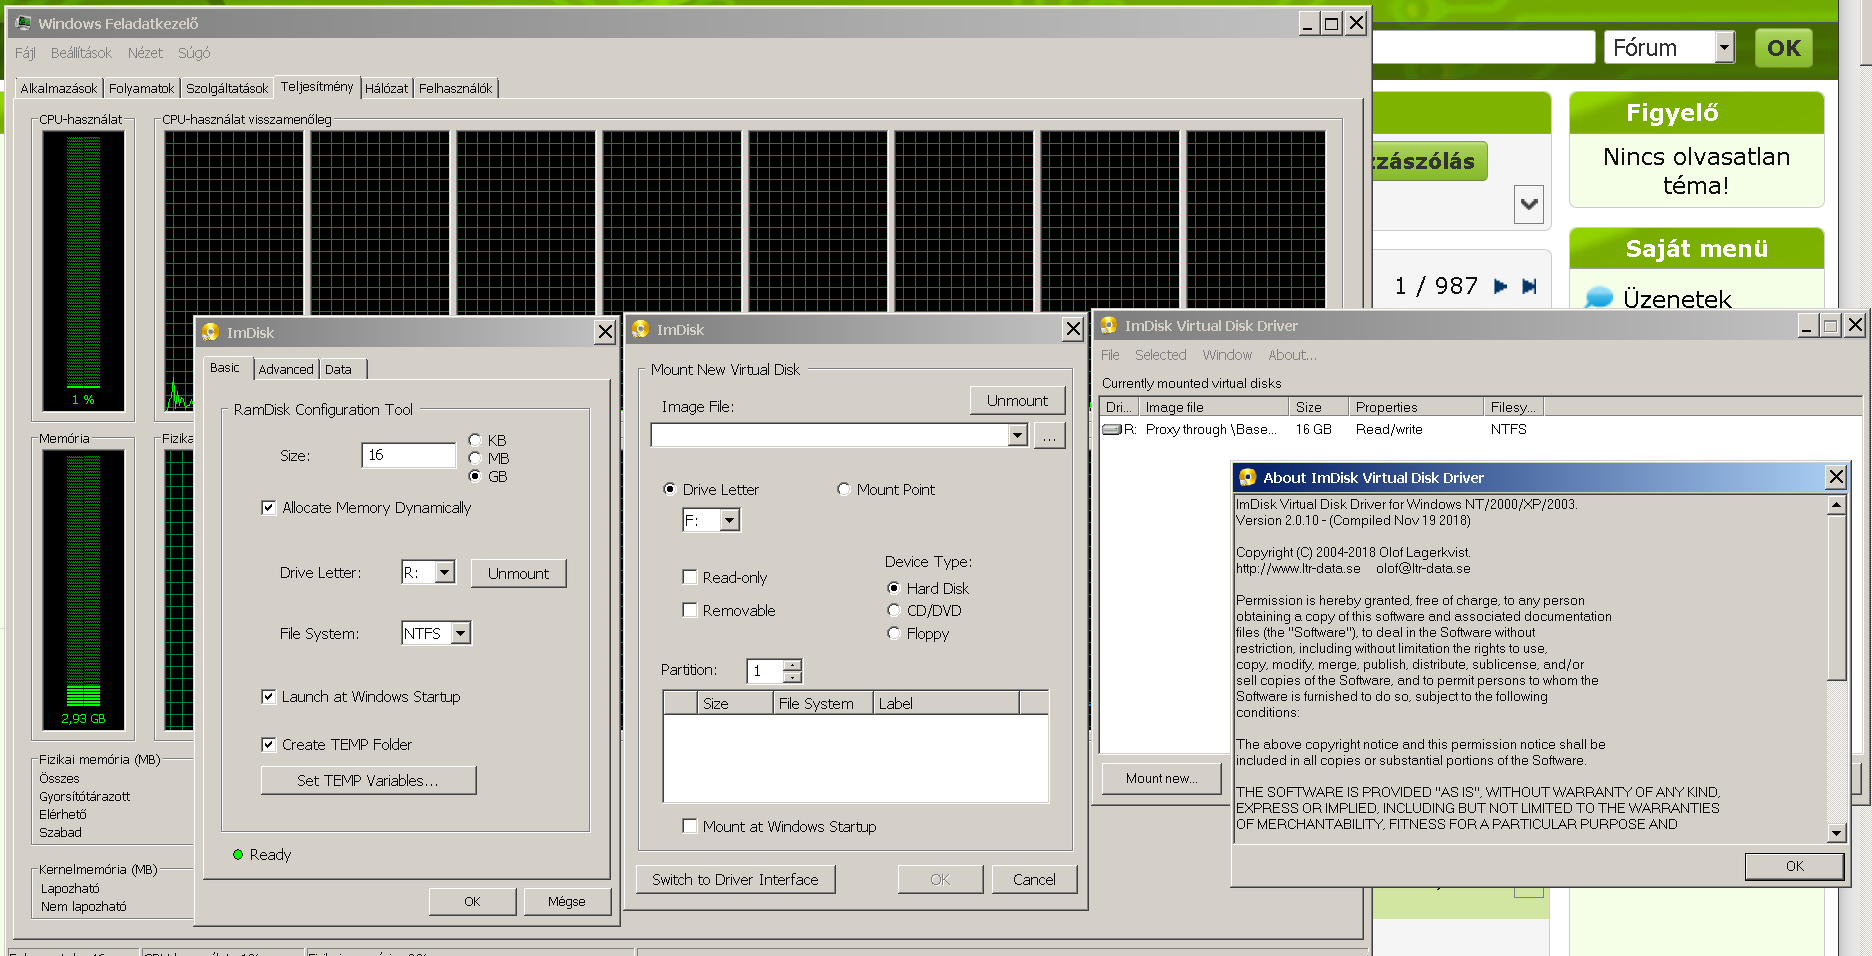Enable the Read-only checkbox
Screen dimensions: 1872x956
click(690, 577)
